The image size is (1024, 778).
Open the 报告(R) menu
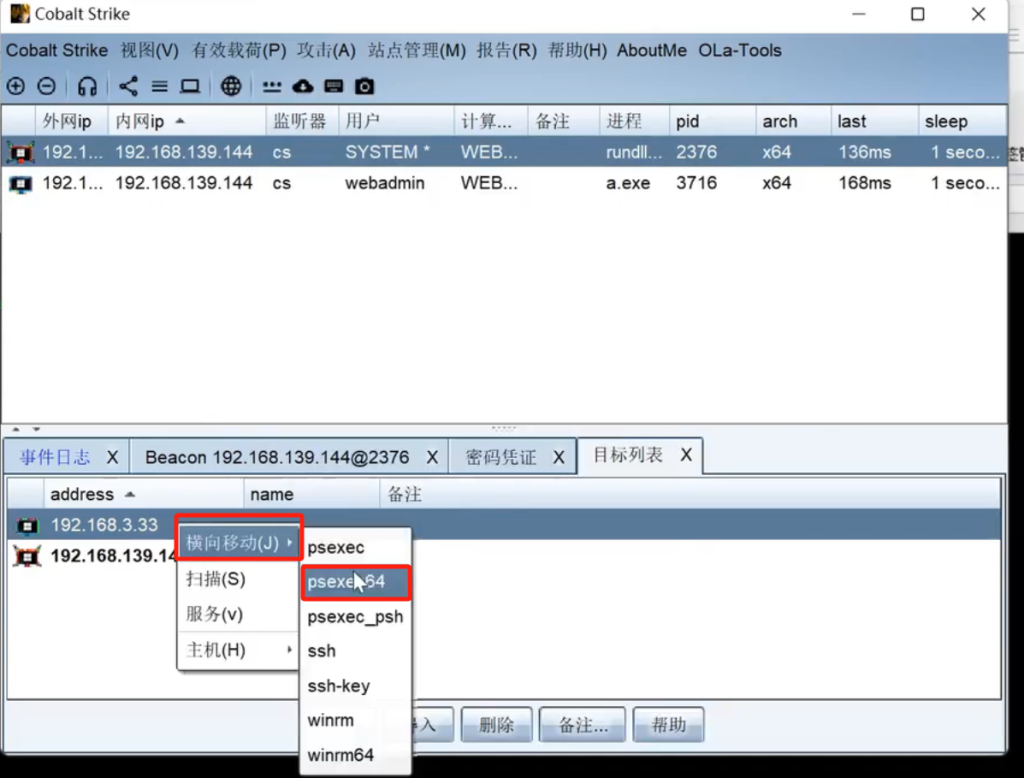coord(507,50)
